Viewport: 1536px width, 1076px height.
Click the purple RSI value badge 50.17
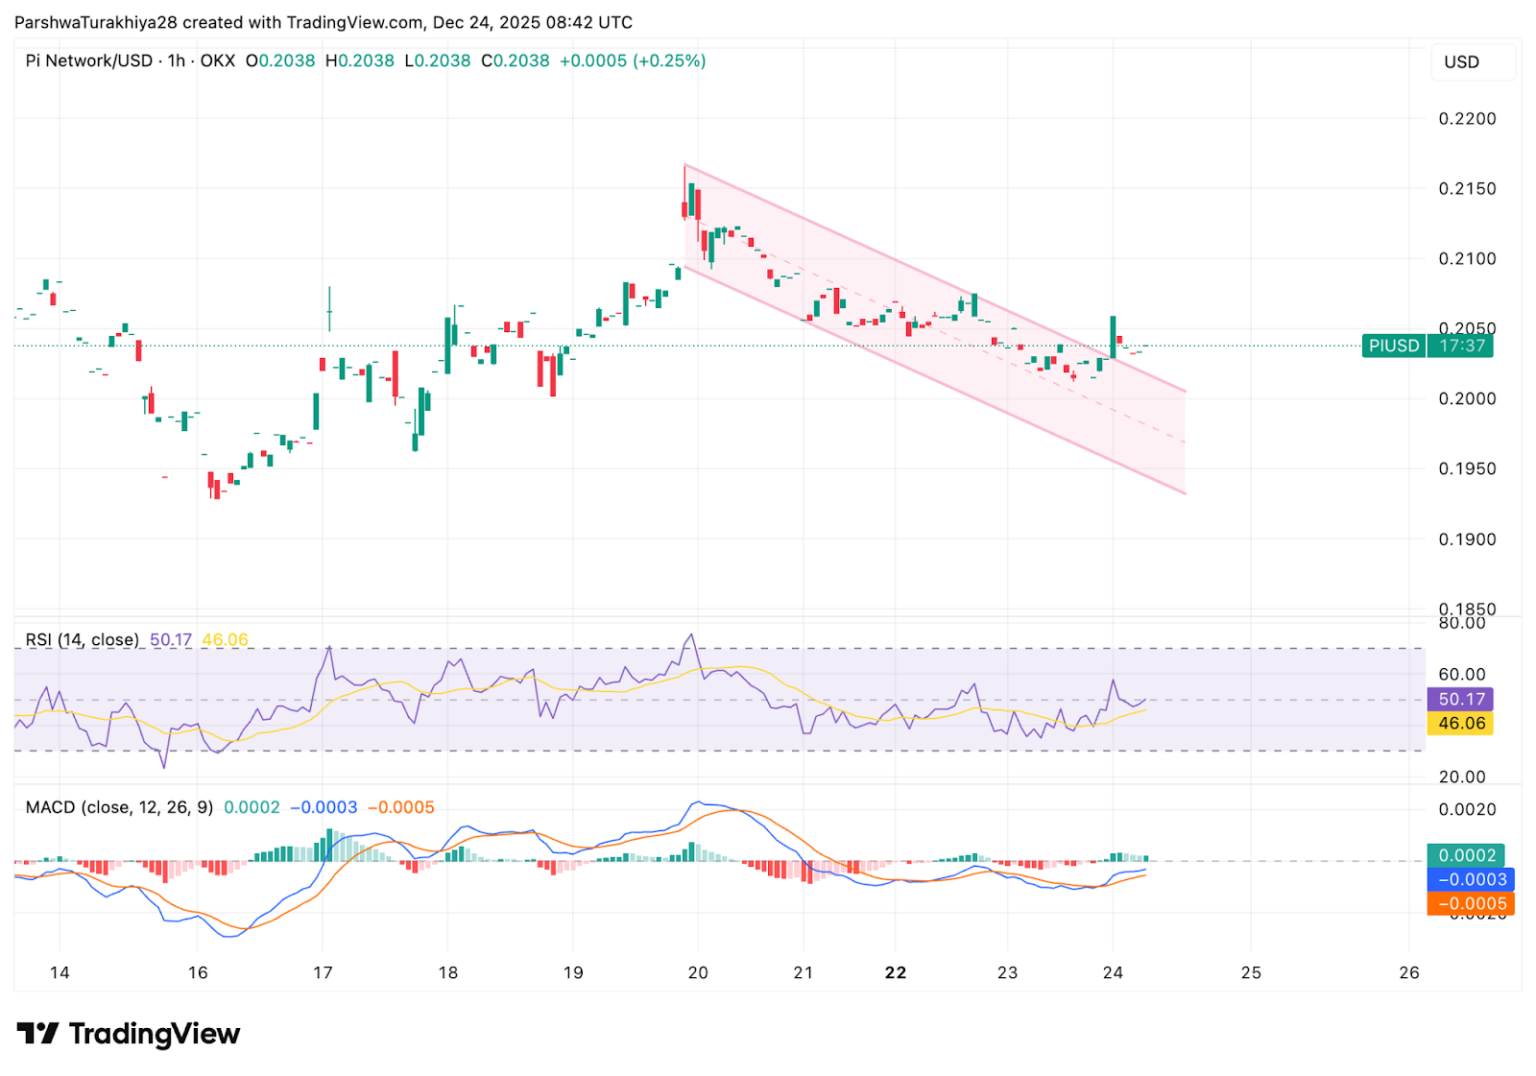tap(1461, 699)
